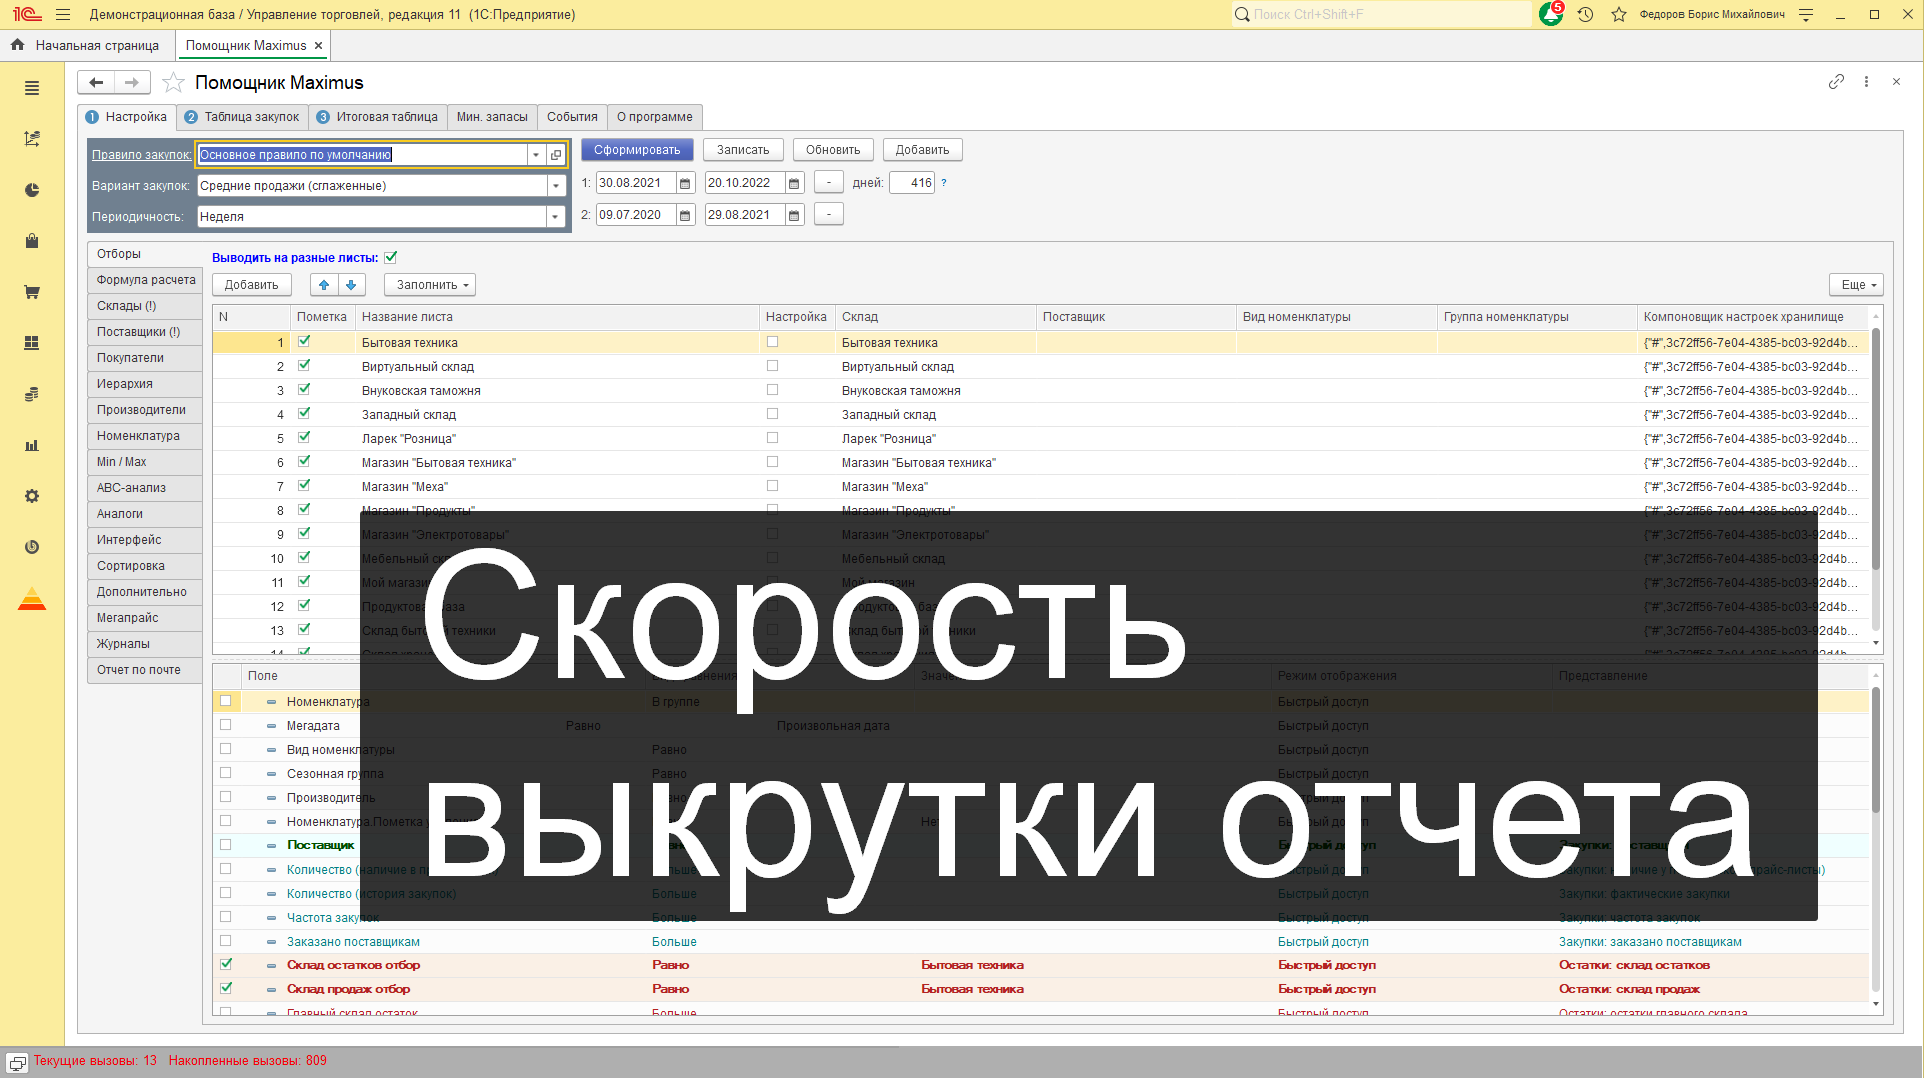
Task: Go forward with the right arrow button
Action: click(x=132, y=82)
